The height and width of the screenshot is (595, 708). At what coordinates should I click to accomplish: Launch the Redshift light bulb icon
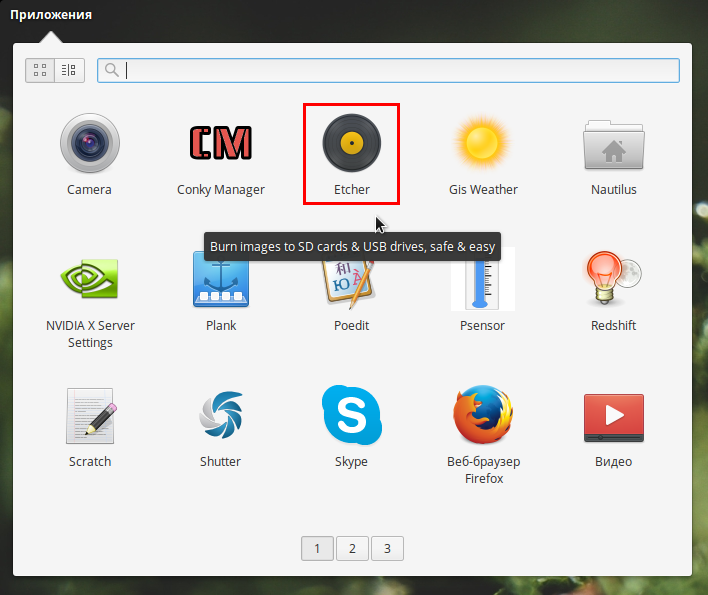(613, 278)
